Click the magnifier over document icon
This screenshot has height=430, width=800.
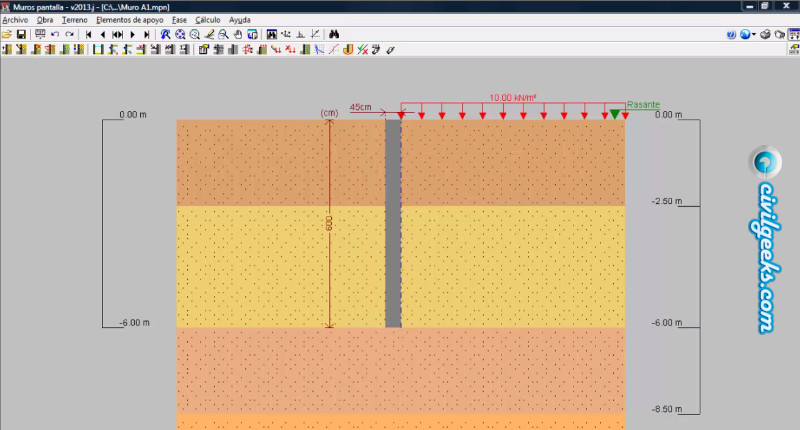pos(223,34)
